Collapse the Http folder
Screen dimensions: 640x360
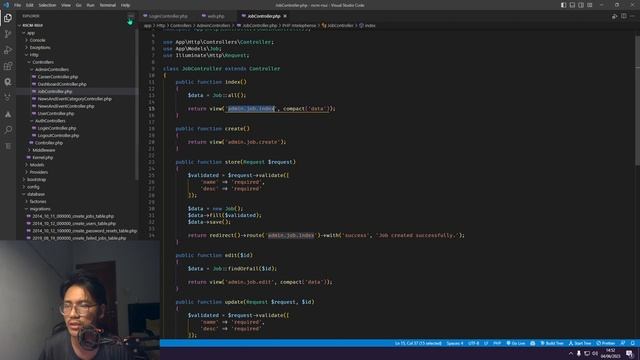coord(34,55)
